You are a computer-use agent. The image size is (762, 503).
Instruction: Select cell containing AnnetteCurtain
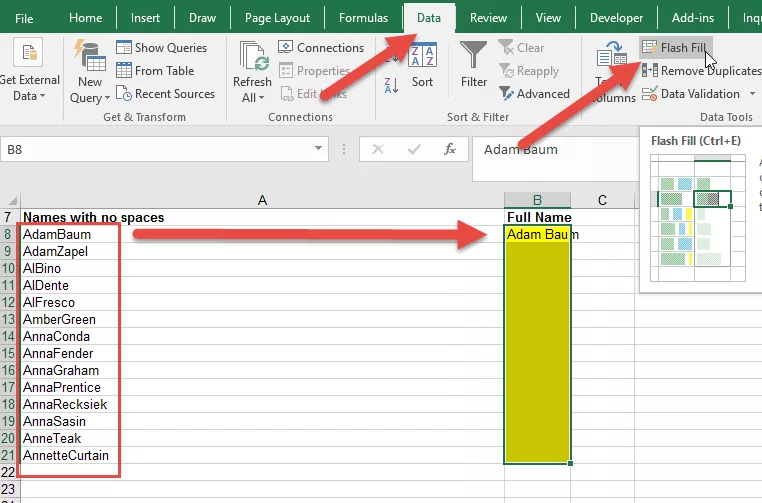point(262,455)
